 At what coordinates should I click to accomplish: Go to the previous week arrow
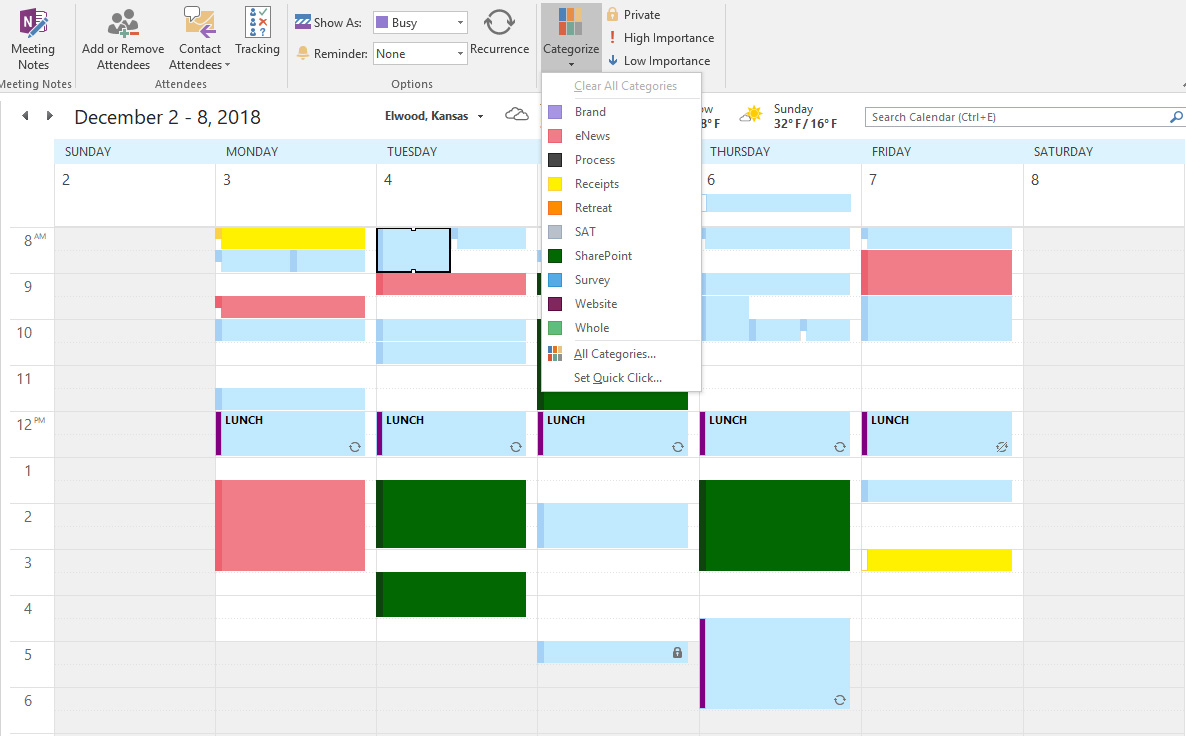point(26,116)
